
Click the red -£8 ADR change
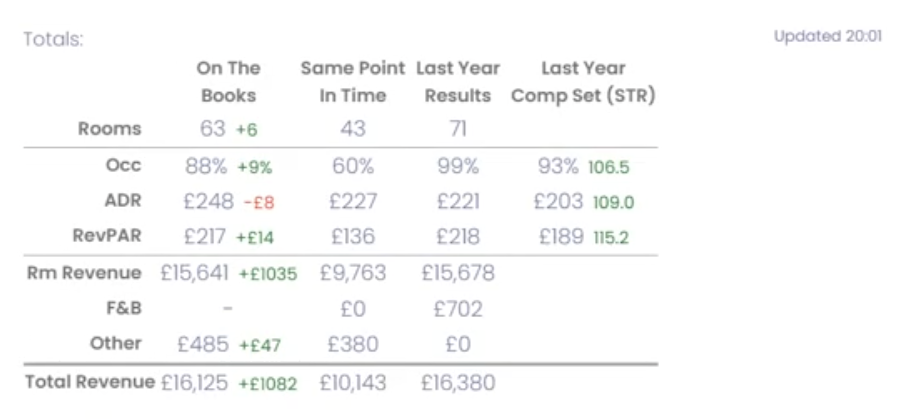pos(259,202)
